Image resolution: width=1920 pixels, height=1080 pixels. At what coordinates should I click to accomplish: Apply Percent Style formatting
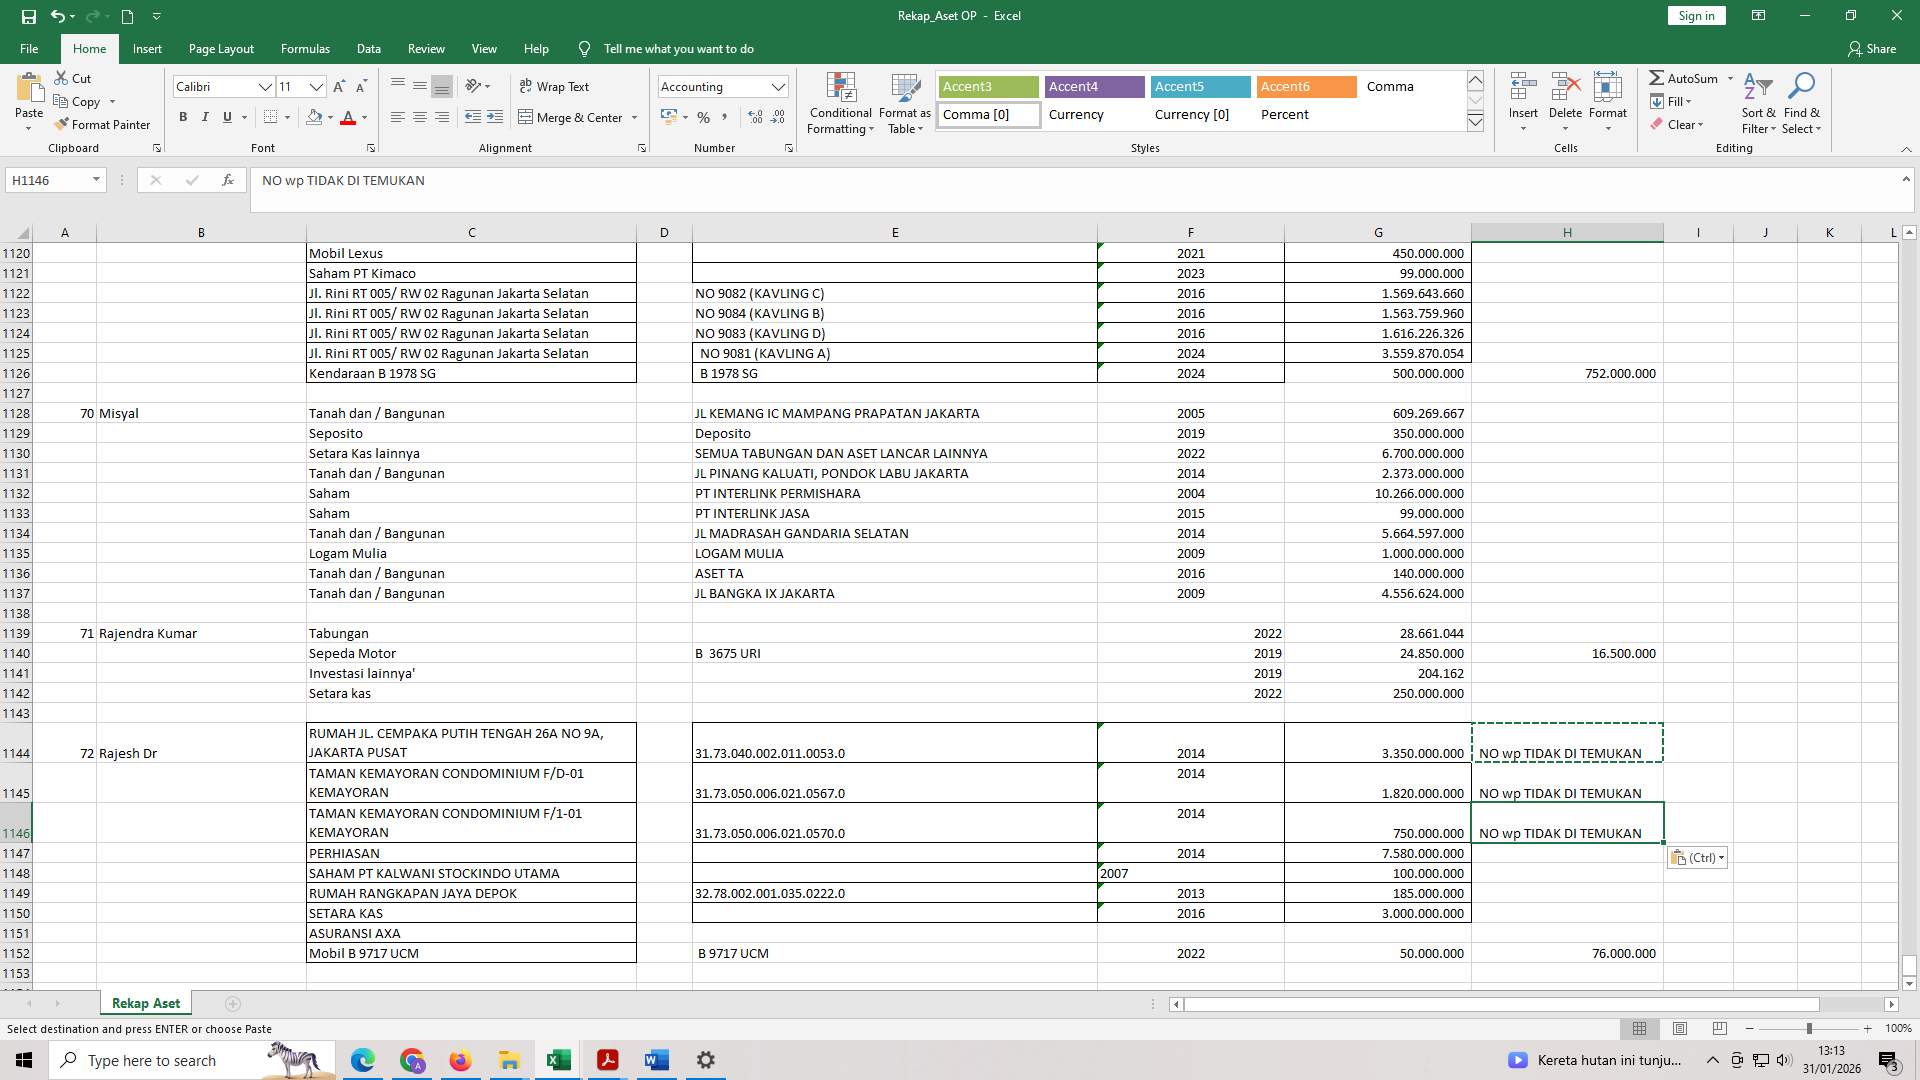pyautogui.click(x=703, y=117)
